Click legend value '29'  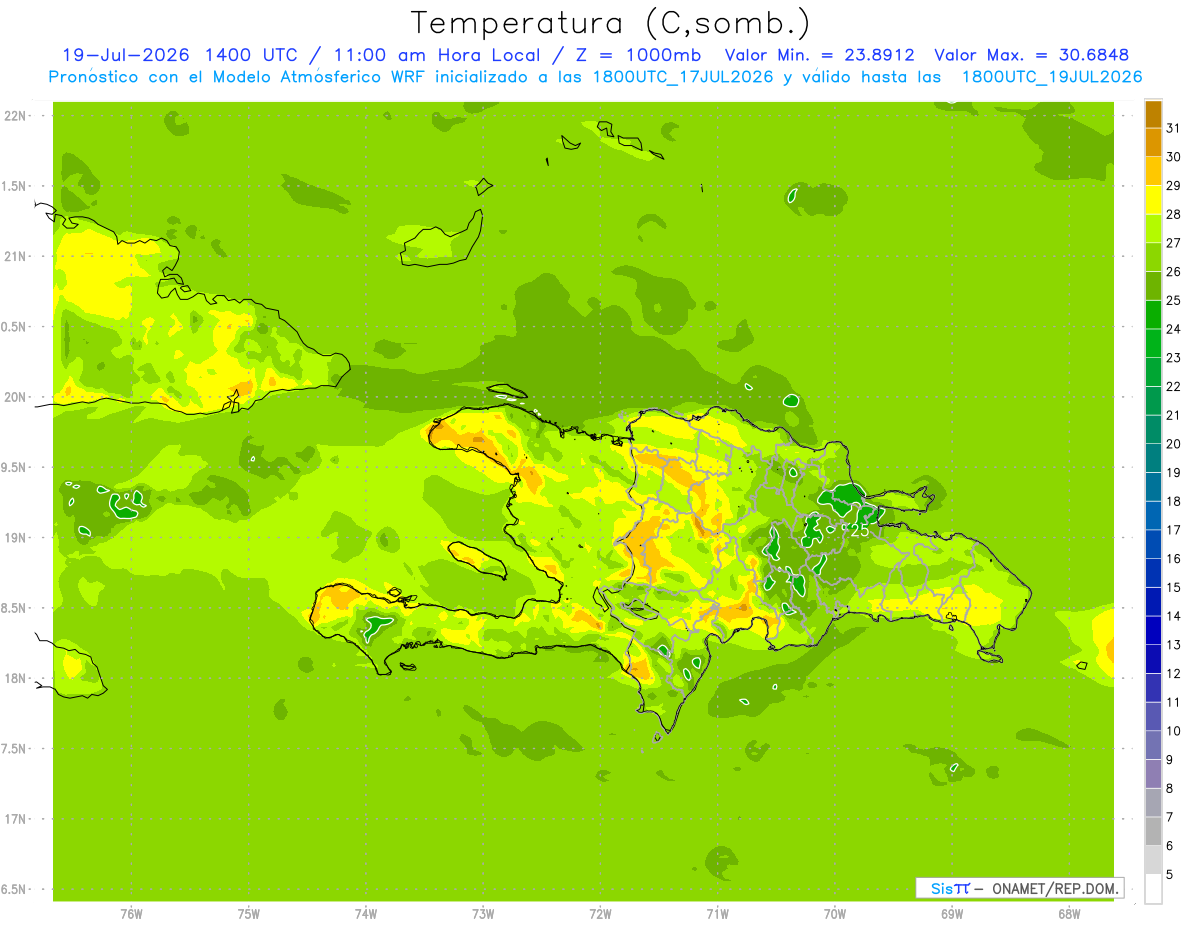tap(1175, 186)
